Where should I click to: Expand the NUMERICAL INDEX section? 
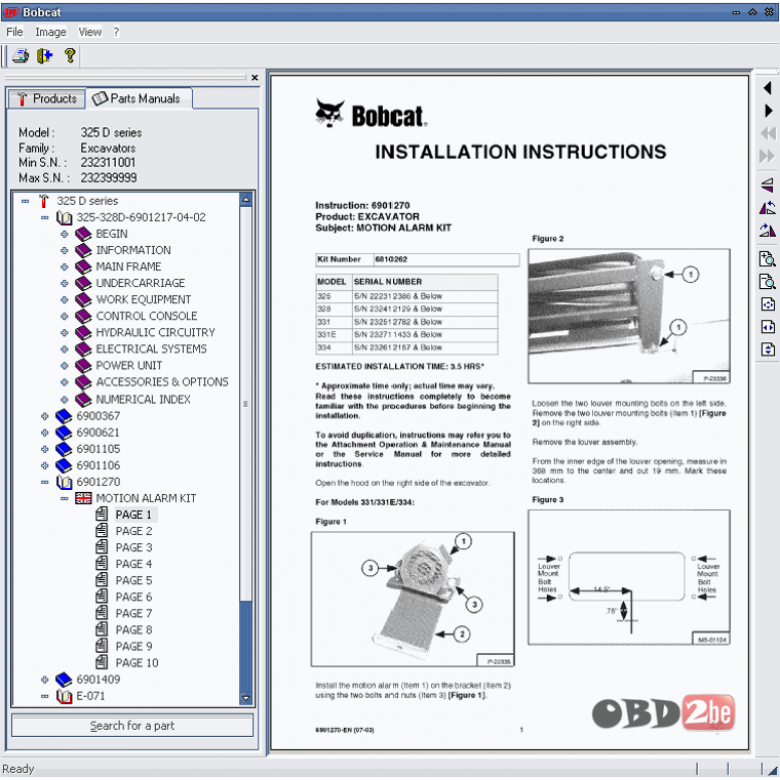[x=64, y=399]
